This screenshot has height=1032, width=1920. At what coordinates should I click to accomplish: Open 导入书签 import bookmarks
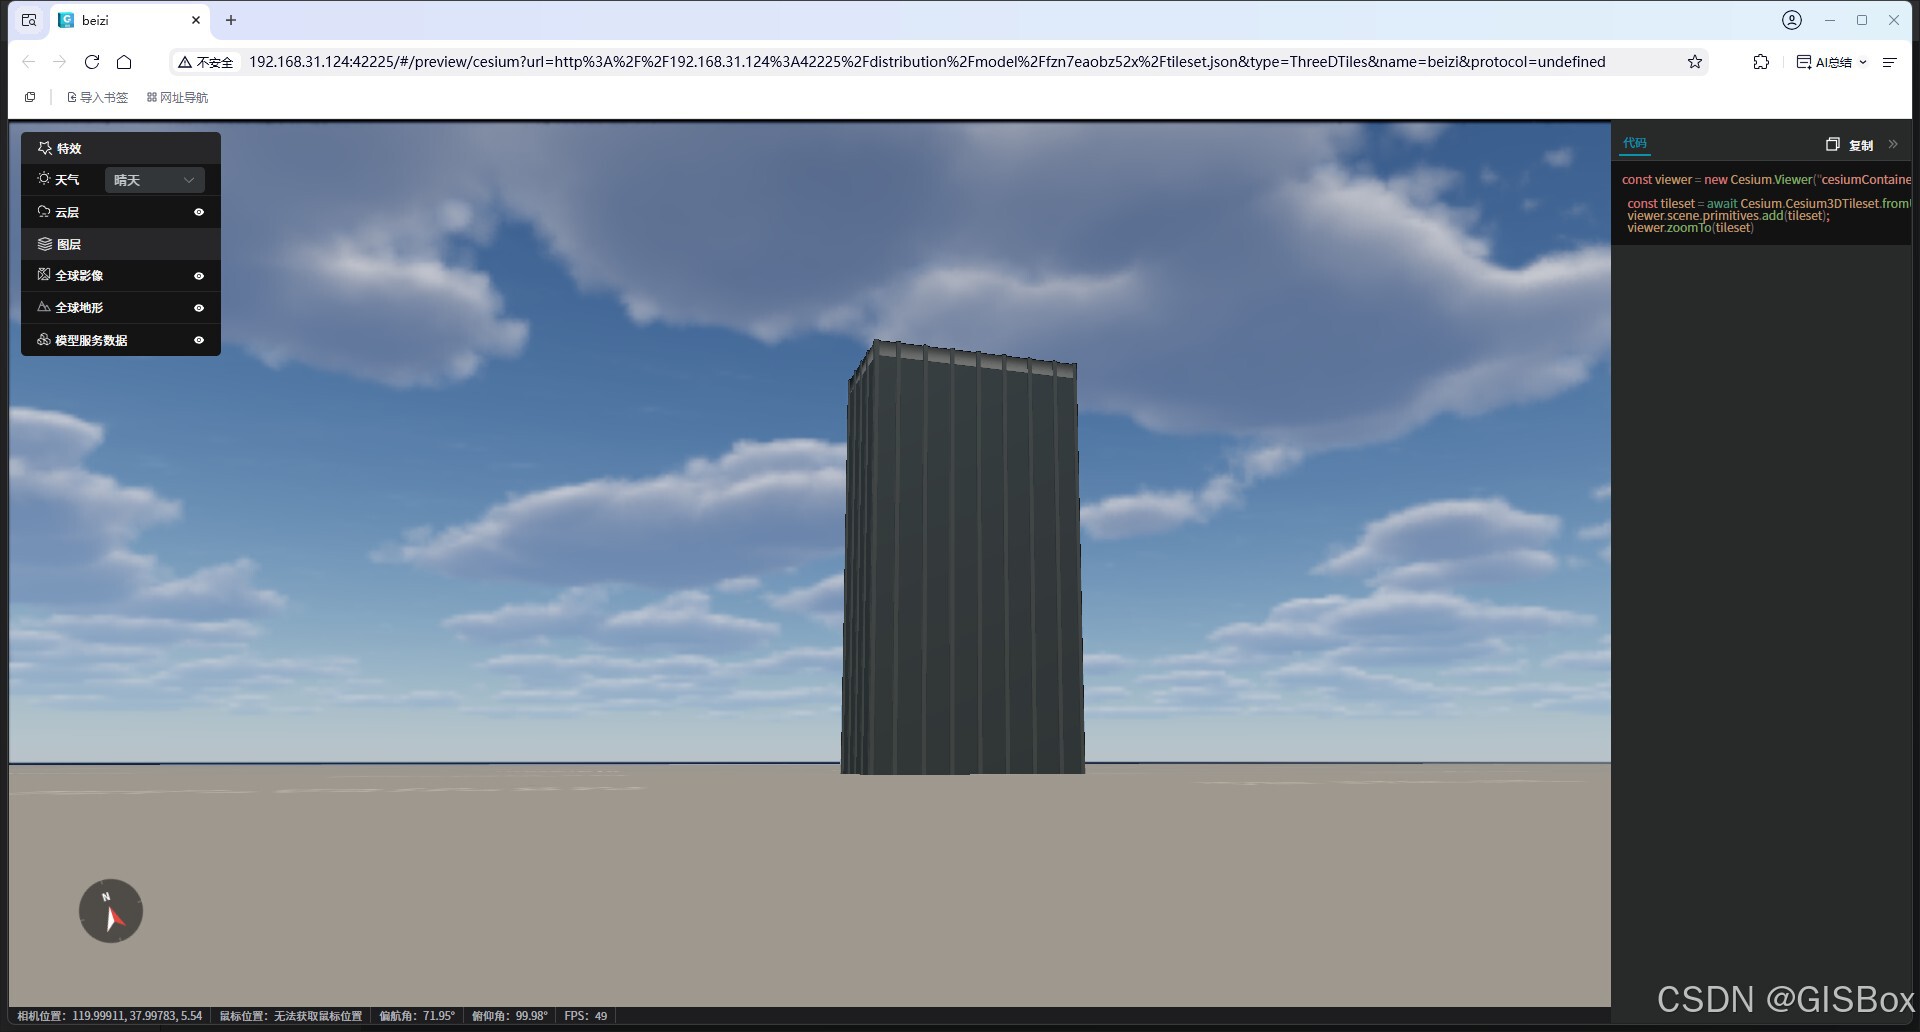97,97
